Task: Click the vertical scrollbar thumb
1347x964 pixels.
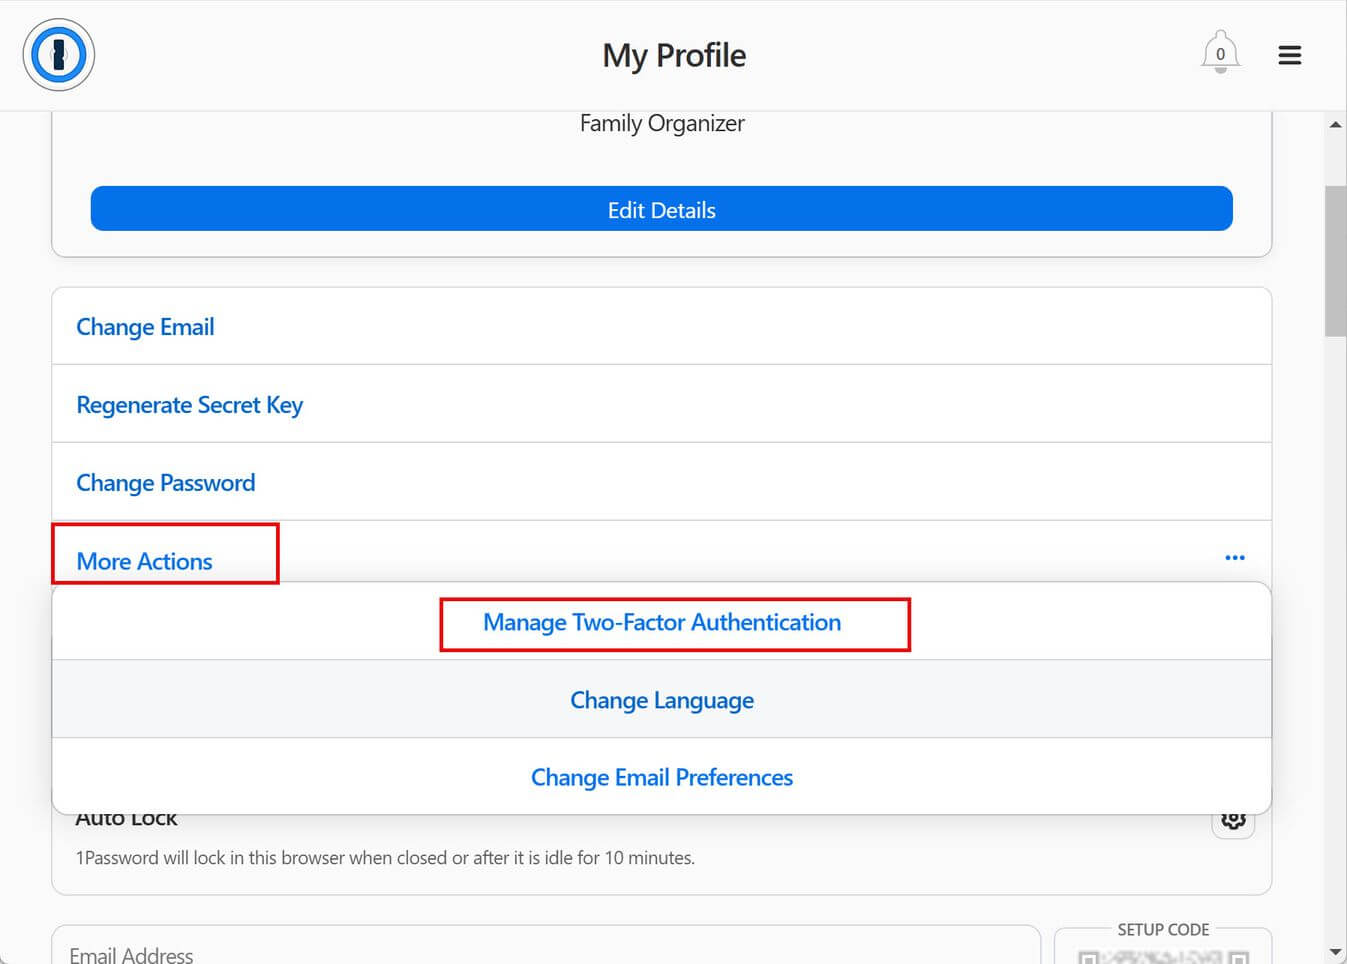Action: pos(1335,261)
